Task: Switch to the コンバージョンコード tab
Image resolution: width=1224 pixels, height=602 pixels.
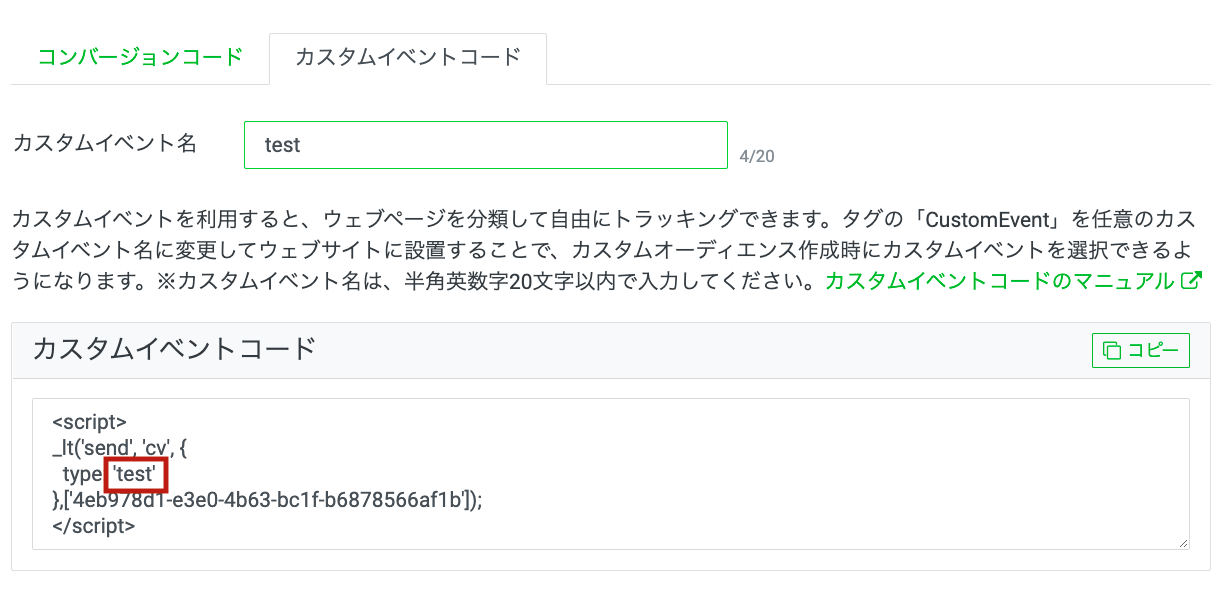Action: click(x=140, y=57)
